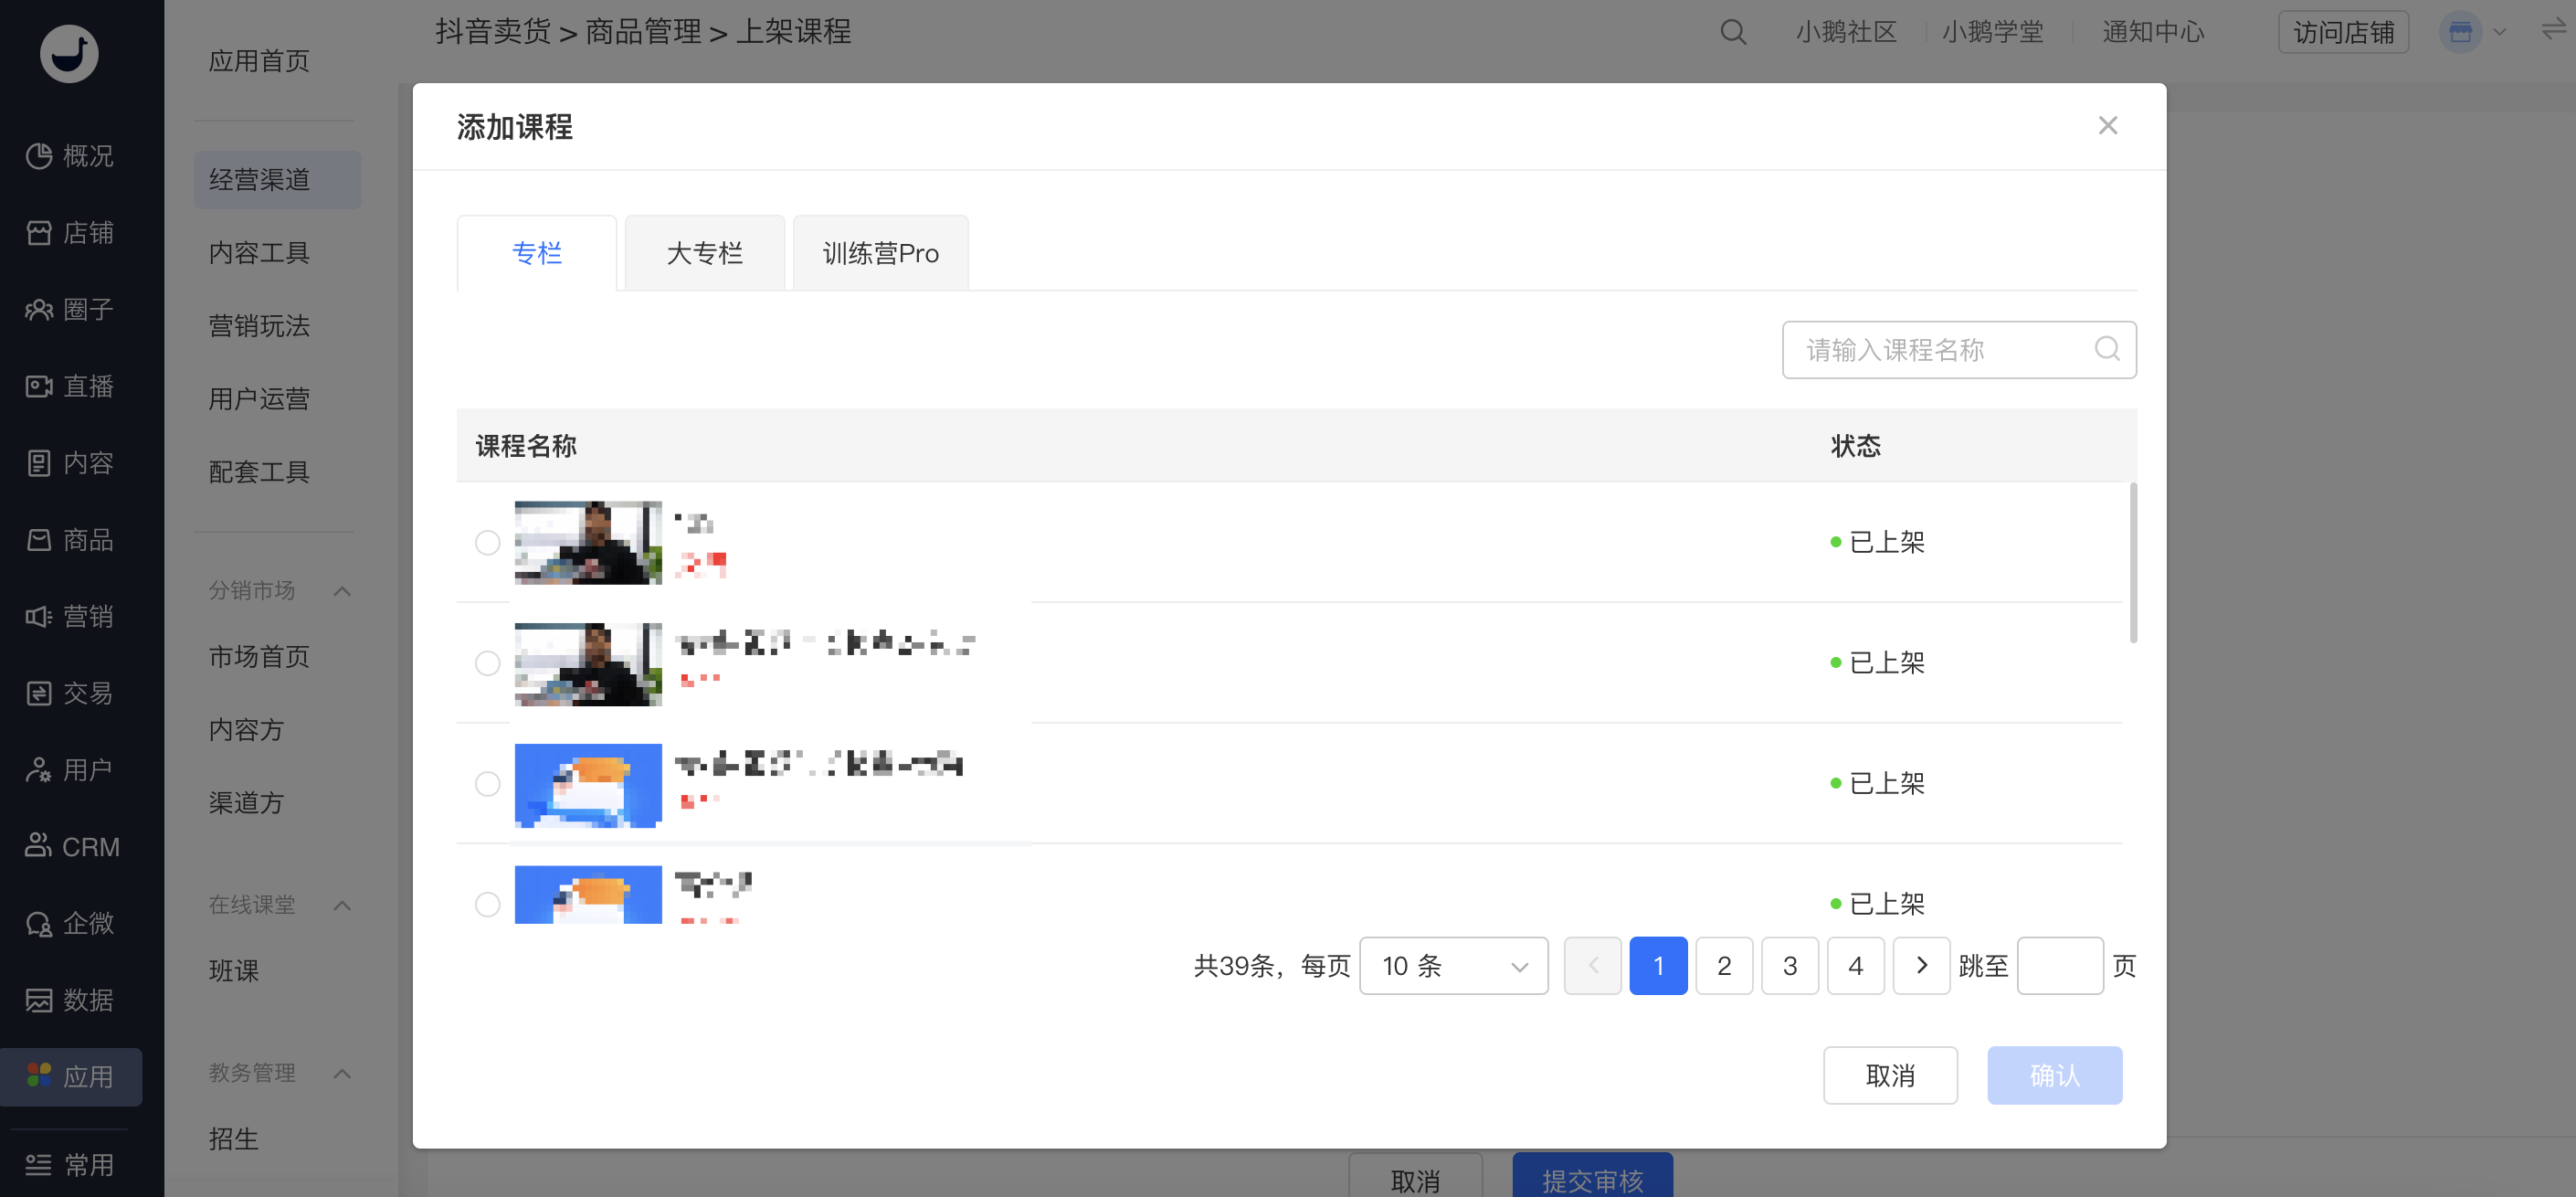
Task: Collapse the 分销市场 section
Action: (x=342, y=591)
